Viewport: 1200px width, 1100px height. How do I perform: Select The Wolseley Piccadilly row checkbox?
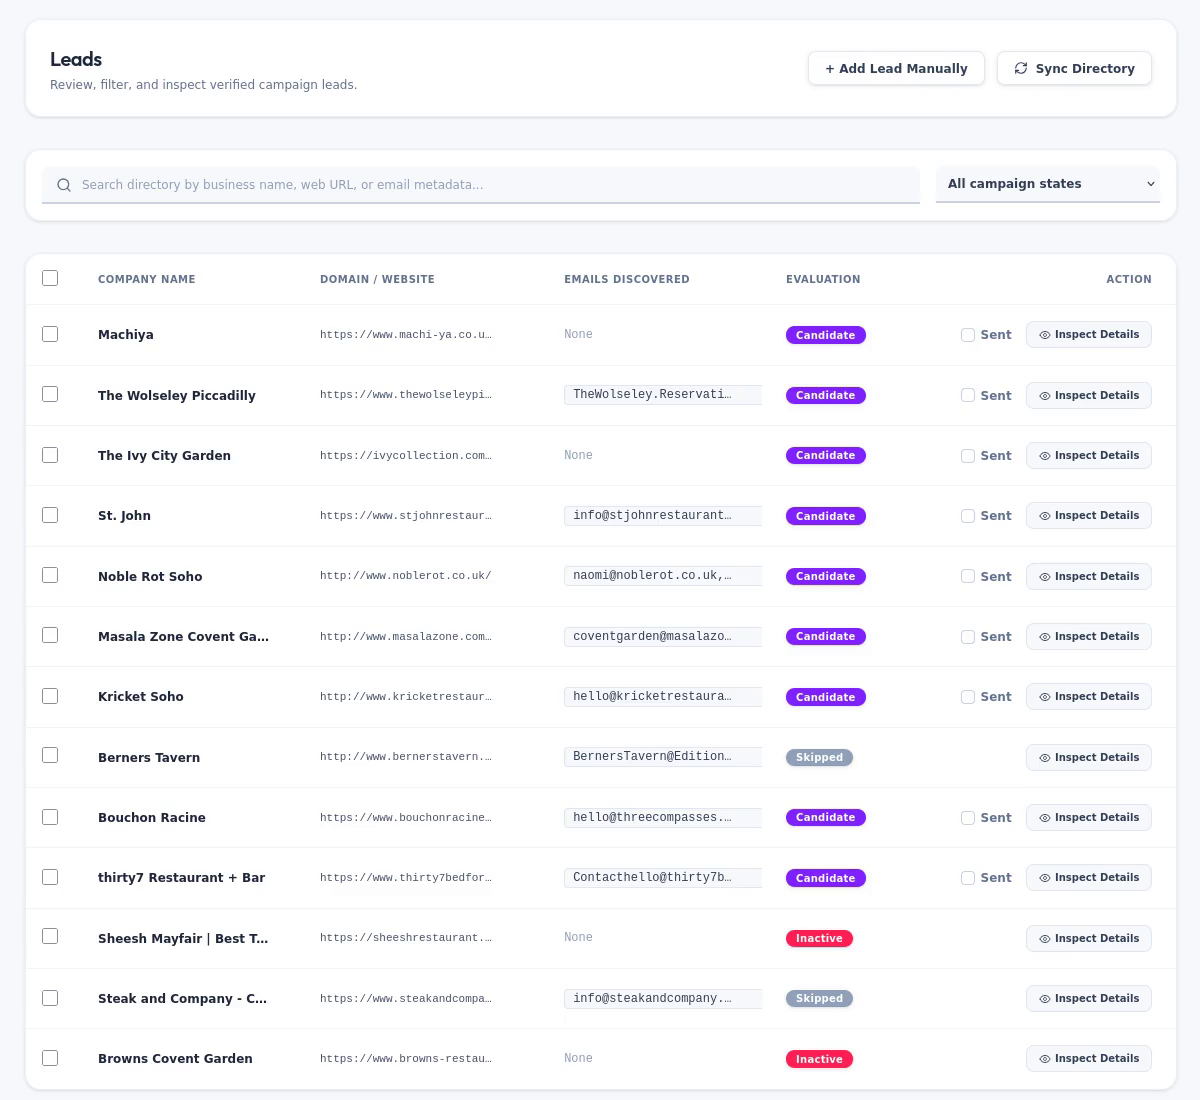point(50,394)
